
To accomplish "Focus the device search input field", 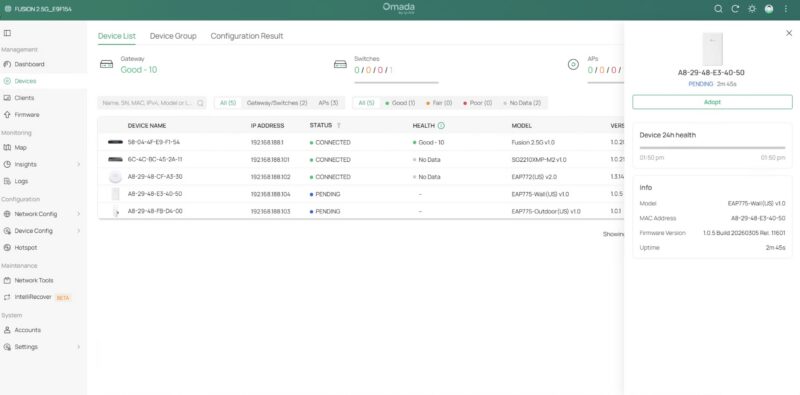I will [152, 103].
